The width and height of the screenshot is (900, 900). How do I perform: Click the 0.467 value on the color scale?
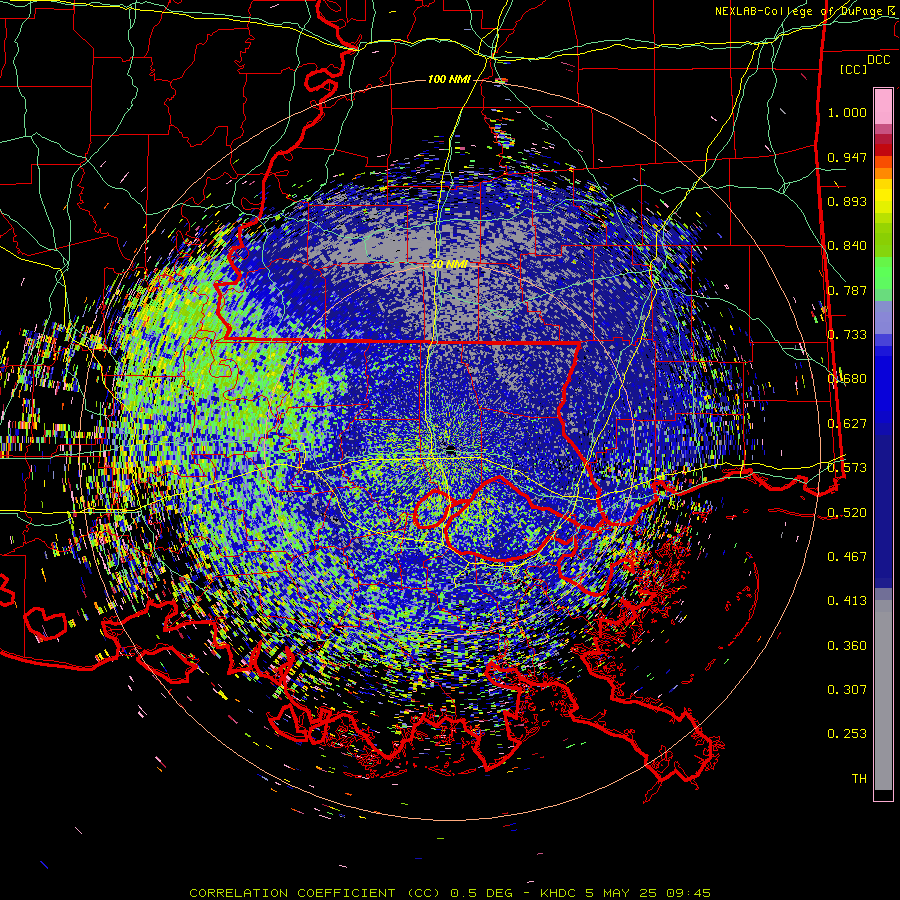click(847, 557)
